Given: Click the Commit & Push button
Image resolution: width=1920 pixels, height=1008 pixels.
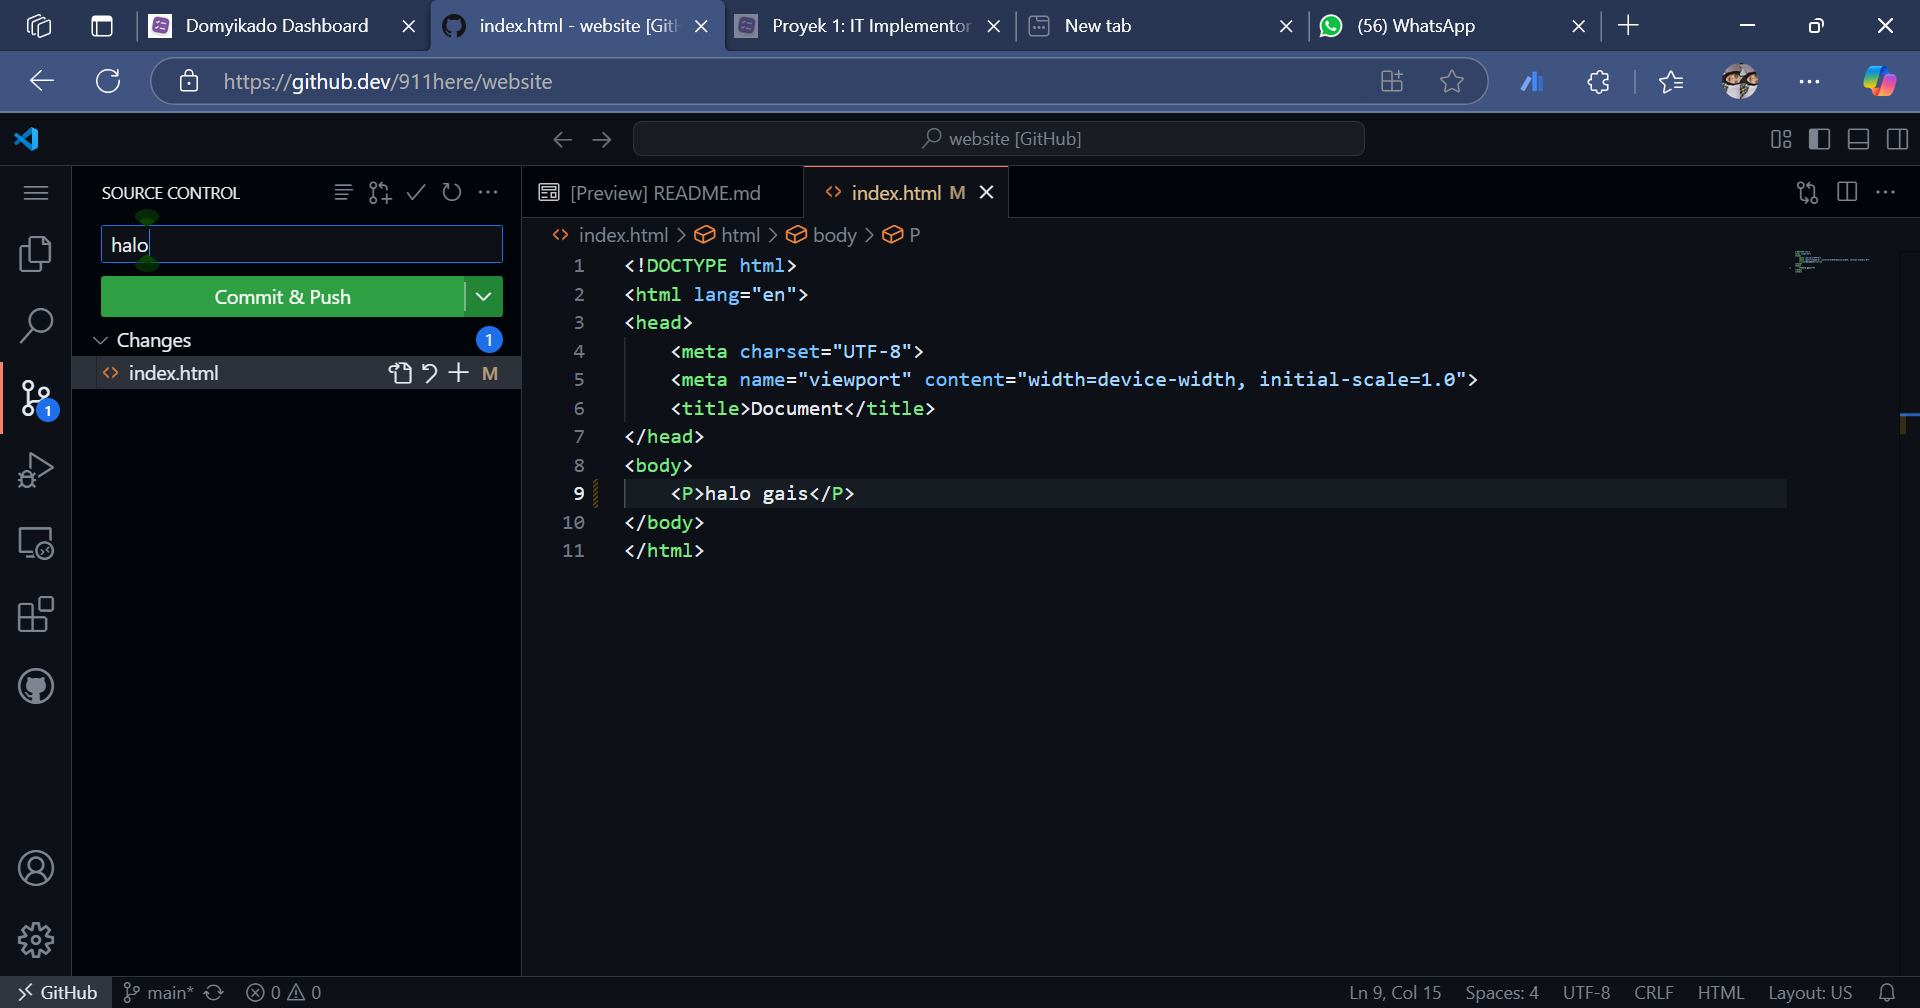Looking at the screenshot, I should [x=282, y=297].
